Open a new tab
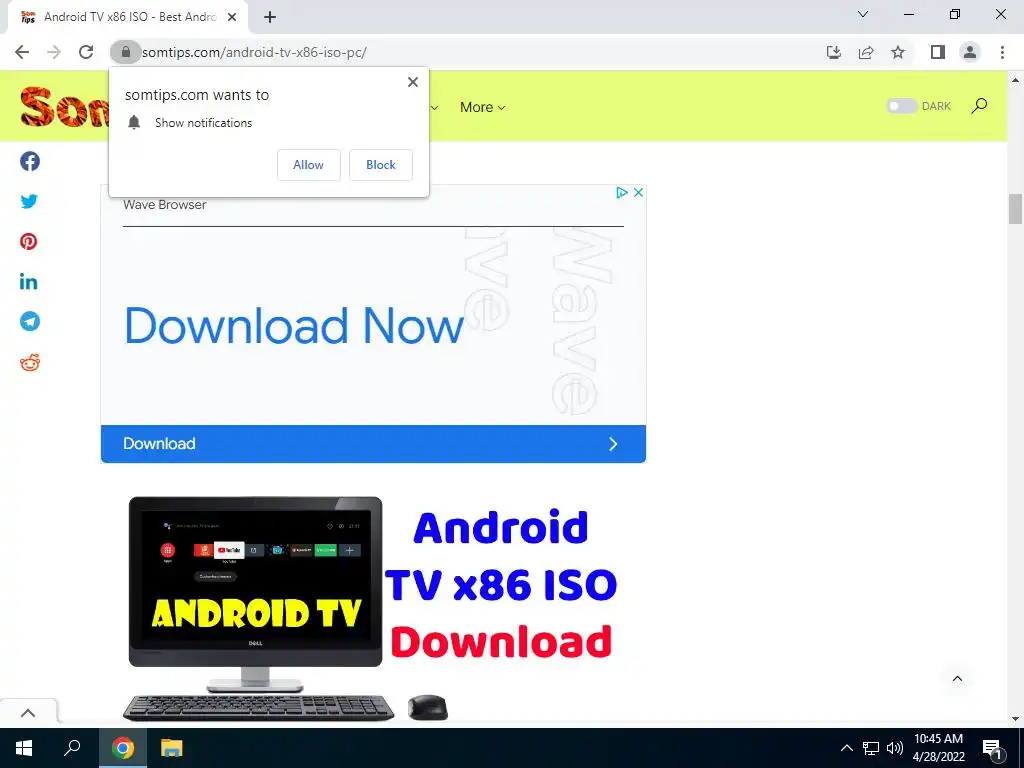Image resolution: width=1024 pixels, height=768 pixels. click(x=270, y=17)
